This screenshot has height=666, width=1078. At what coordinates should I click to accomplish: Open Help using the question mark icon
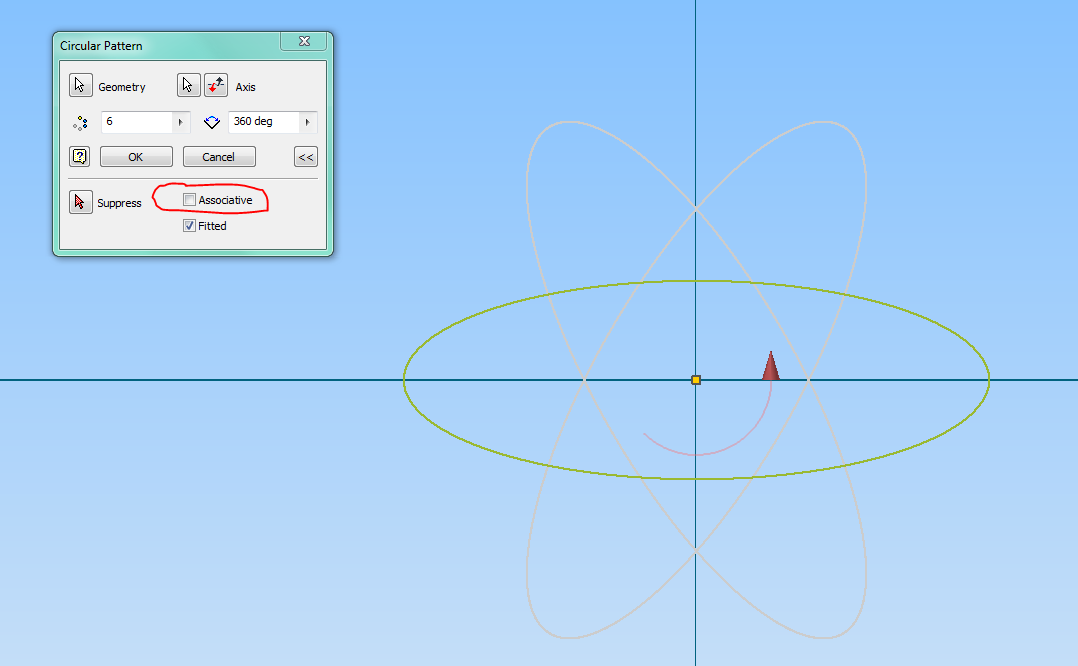click(x=79, y=156)
